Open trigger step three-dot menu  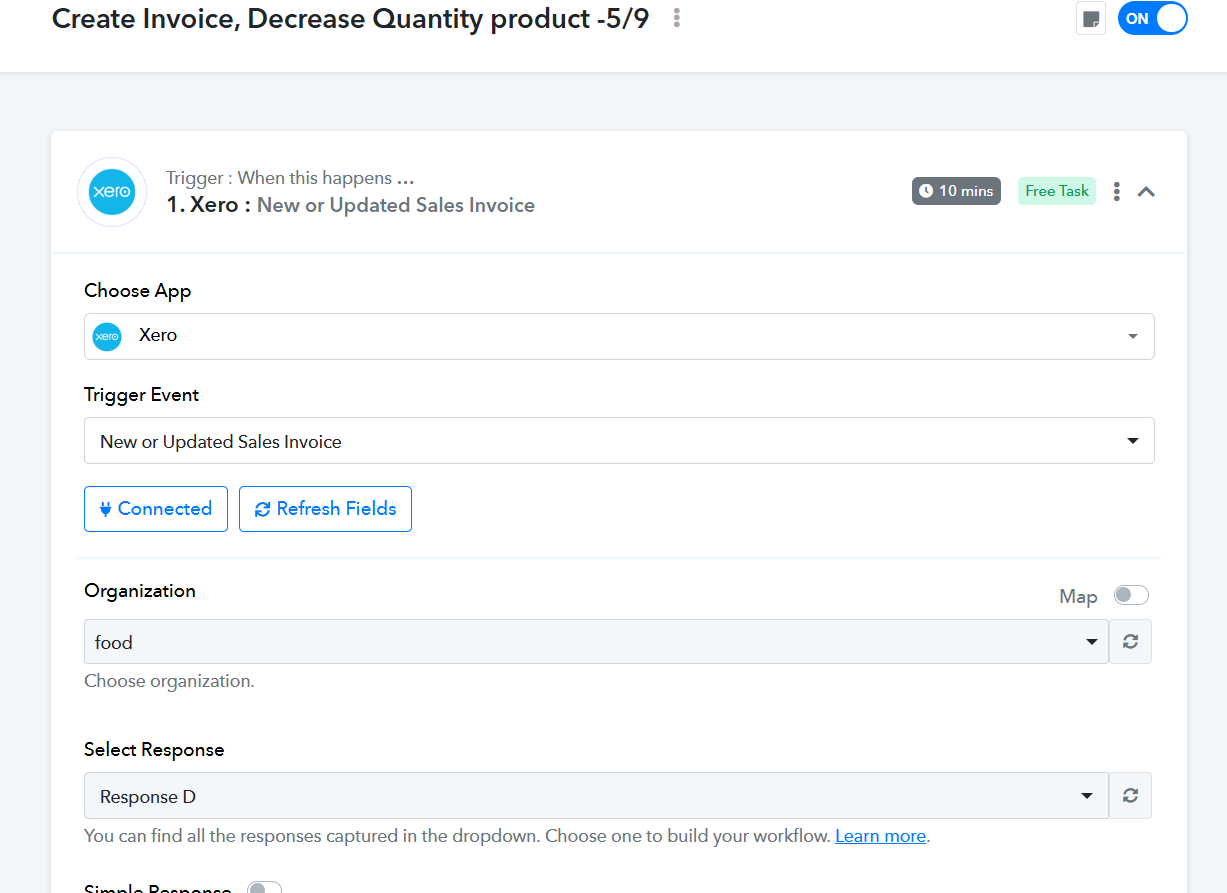coord(1117,191)
